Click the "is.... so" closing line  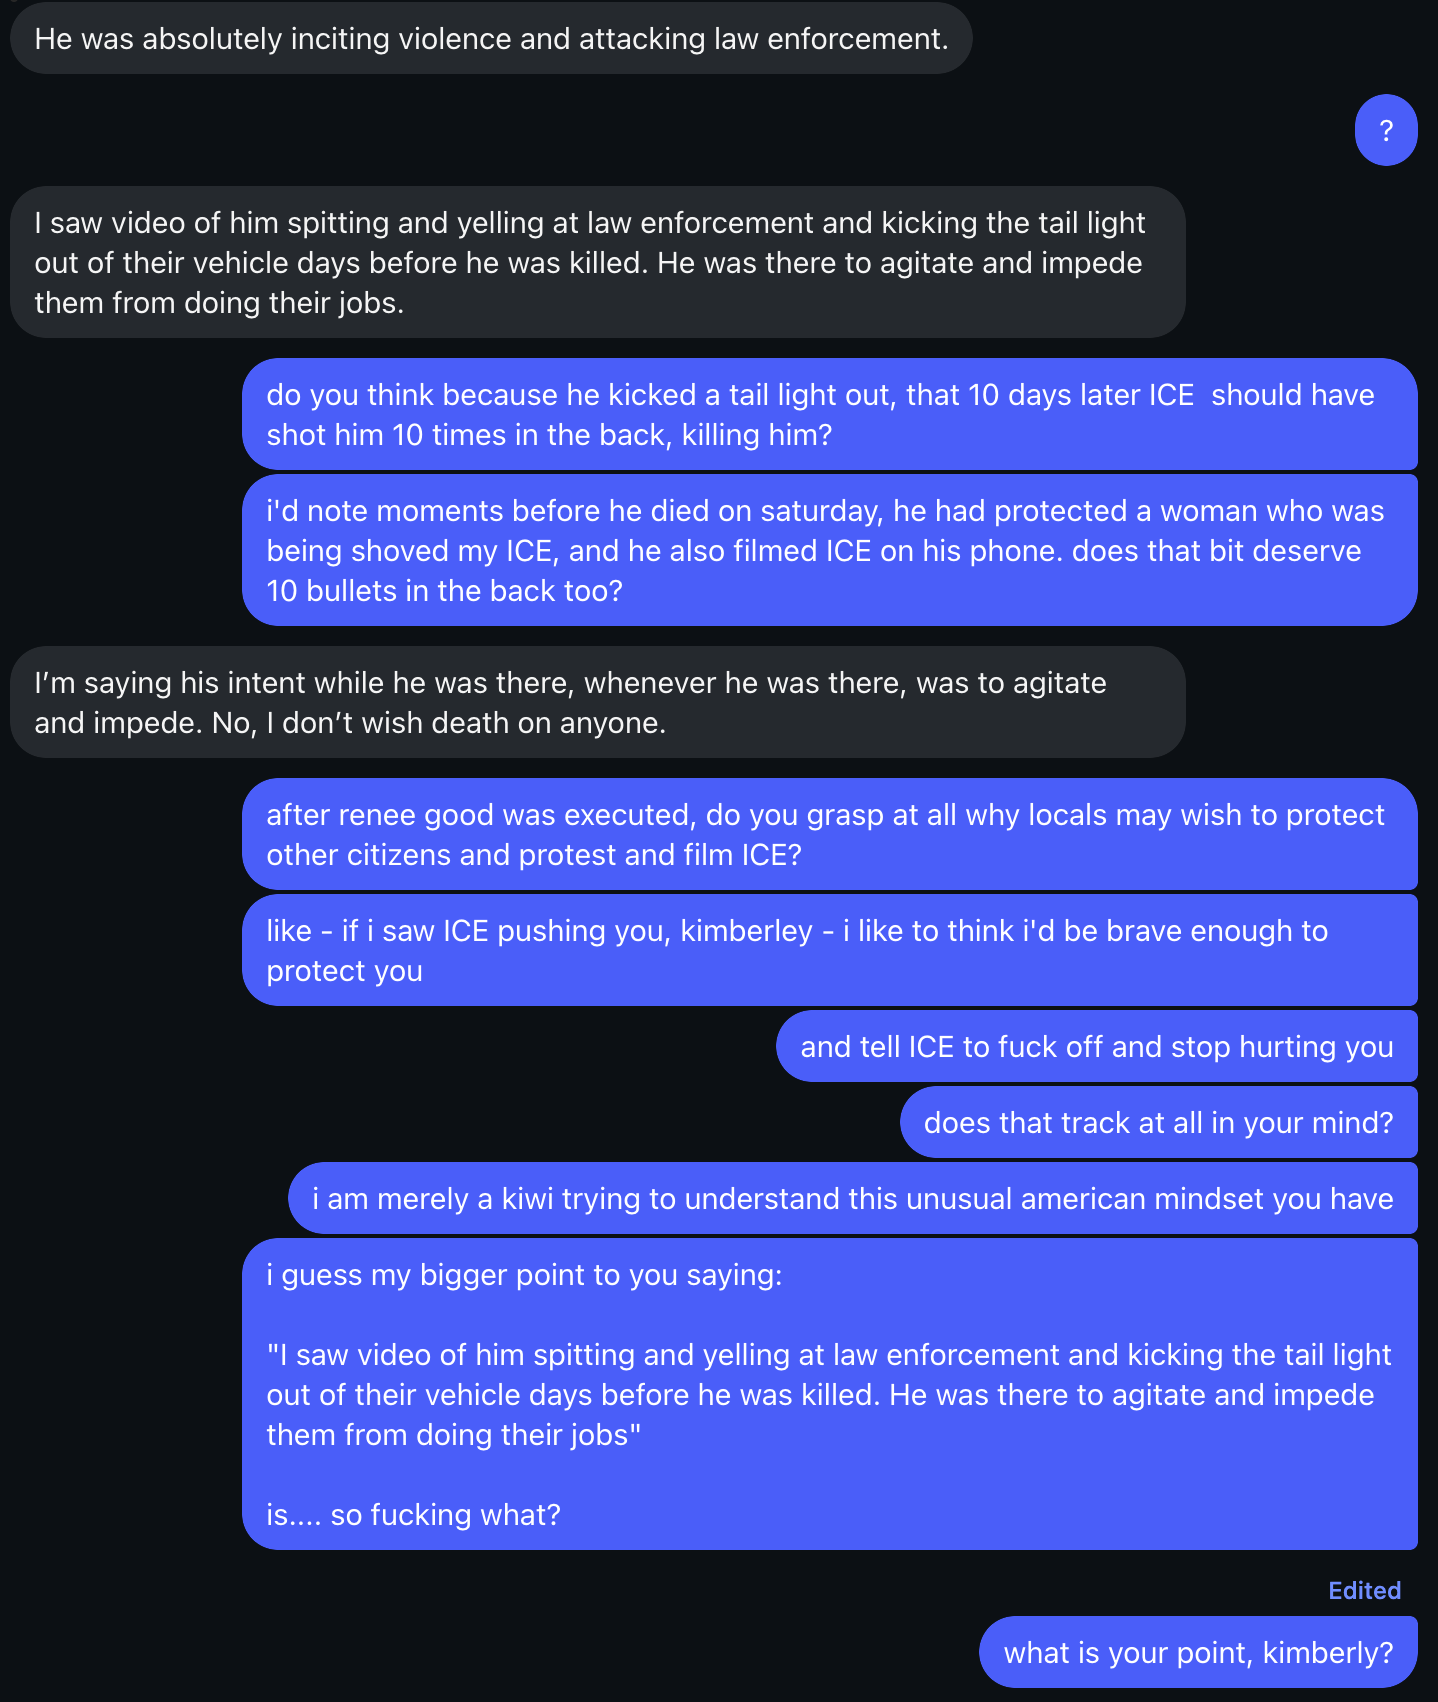(x=413, y=1515)
